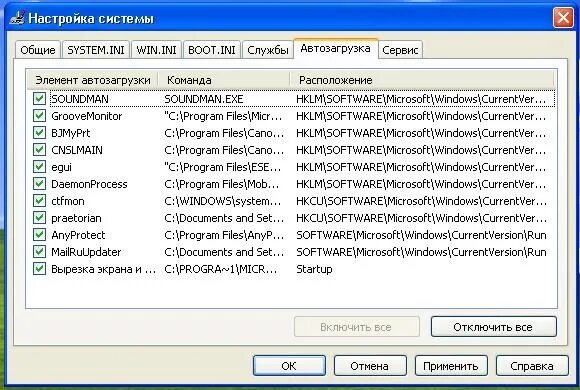Uncheck the GrooveMonitor startup checkbox
The image size is (580, 390).
(x=39, y=116)
